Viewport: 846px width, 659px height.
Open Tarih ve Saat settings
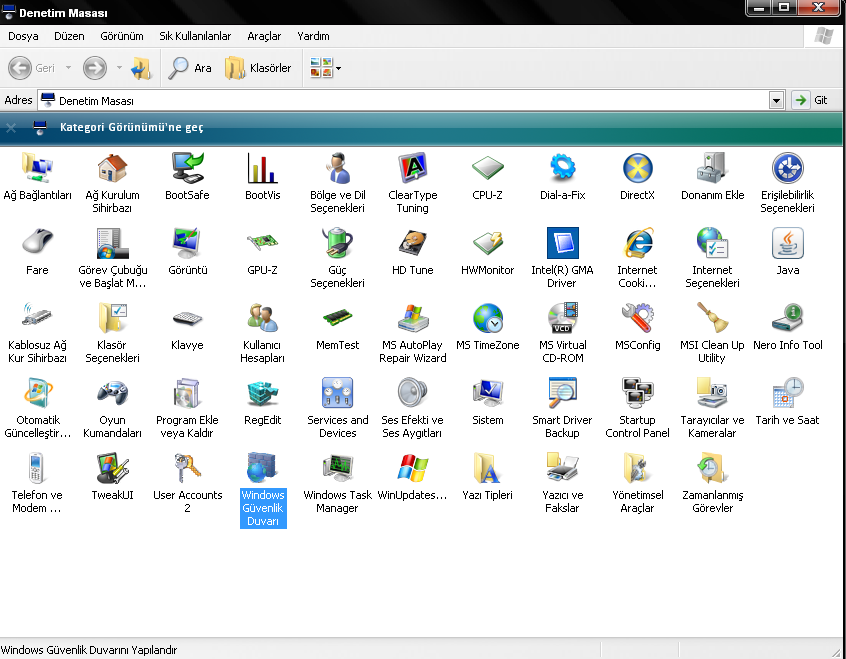(x=787, y=393)
